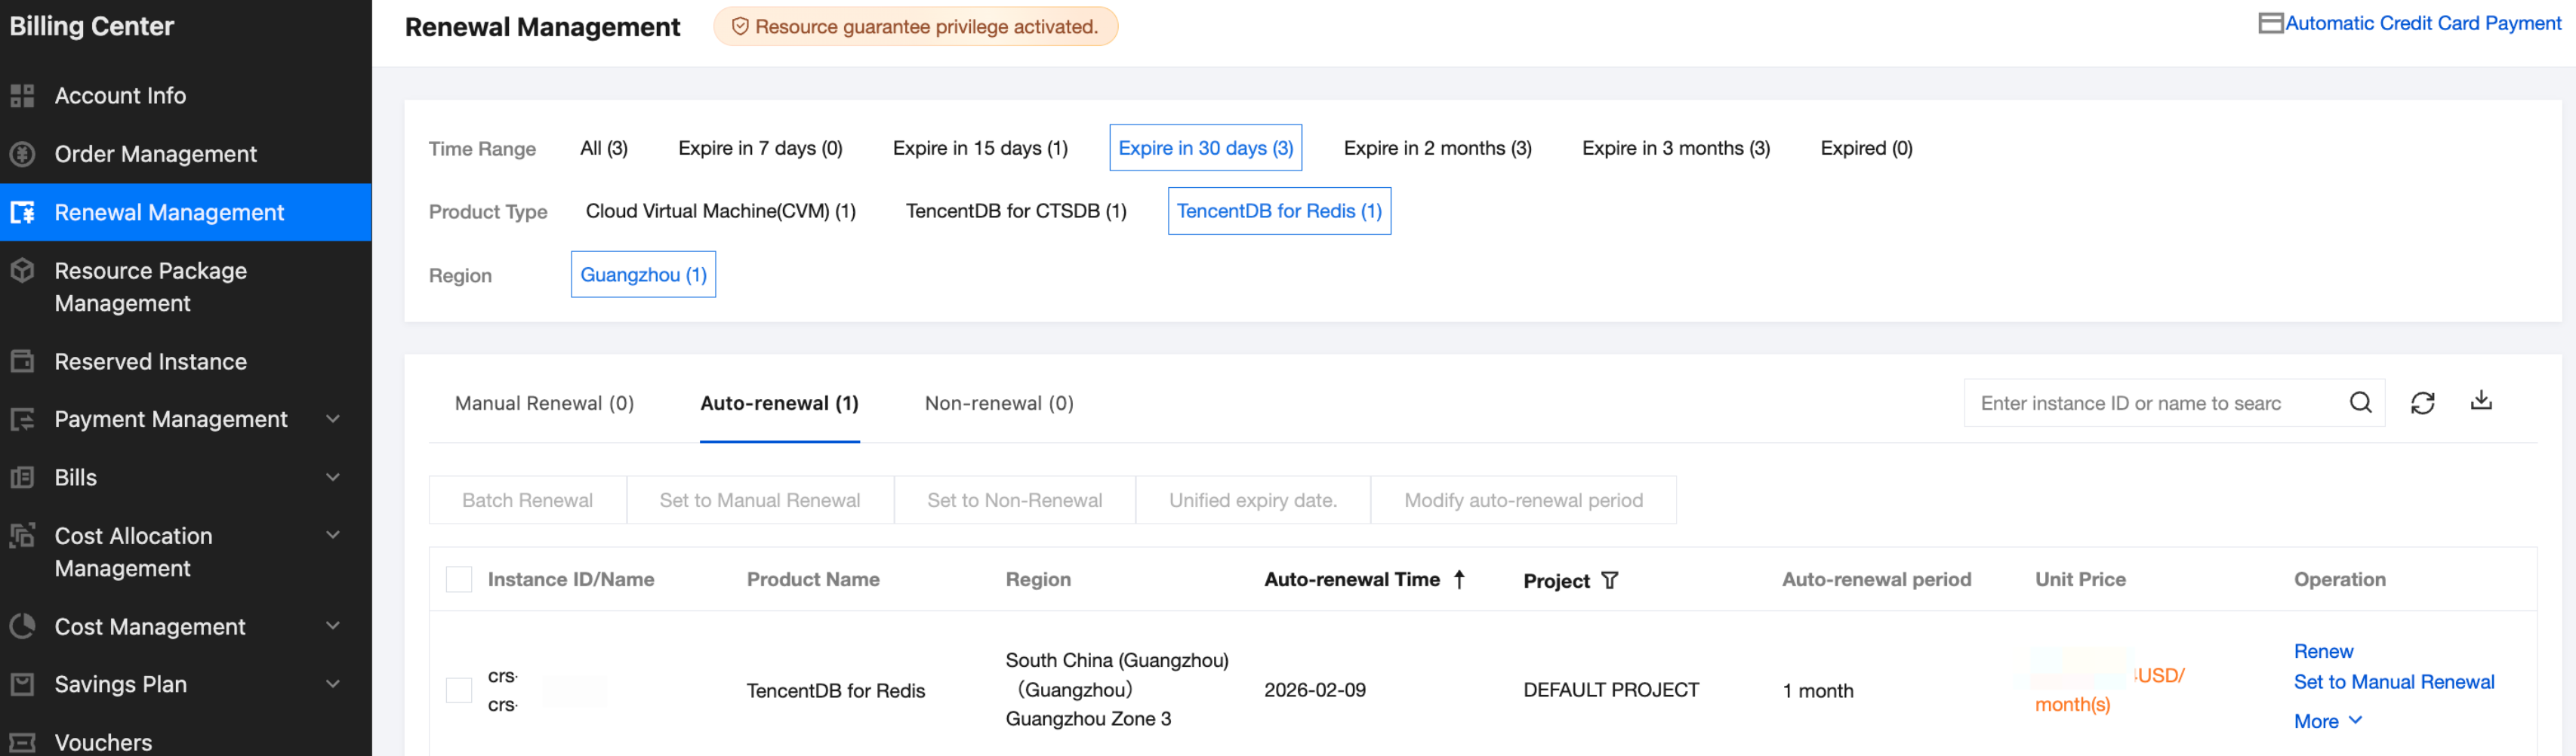Click the download export icon
This screenshot has width=2576, height=756.
[x=2481, y=401]
